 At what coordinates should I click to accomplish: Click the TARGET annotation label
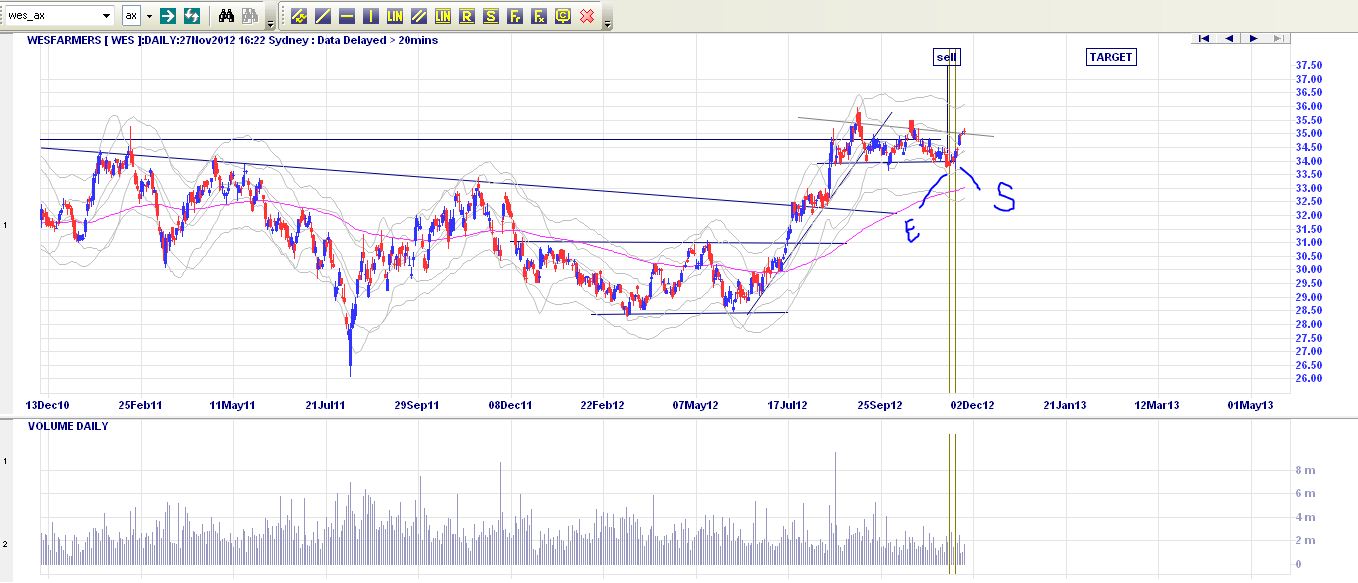pyautogui.click(x=1111, y=57)
